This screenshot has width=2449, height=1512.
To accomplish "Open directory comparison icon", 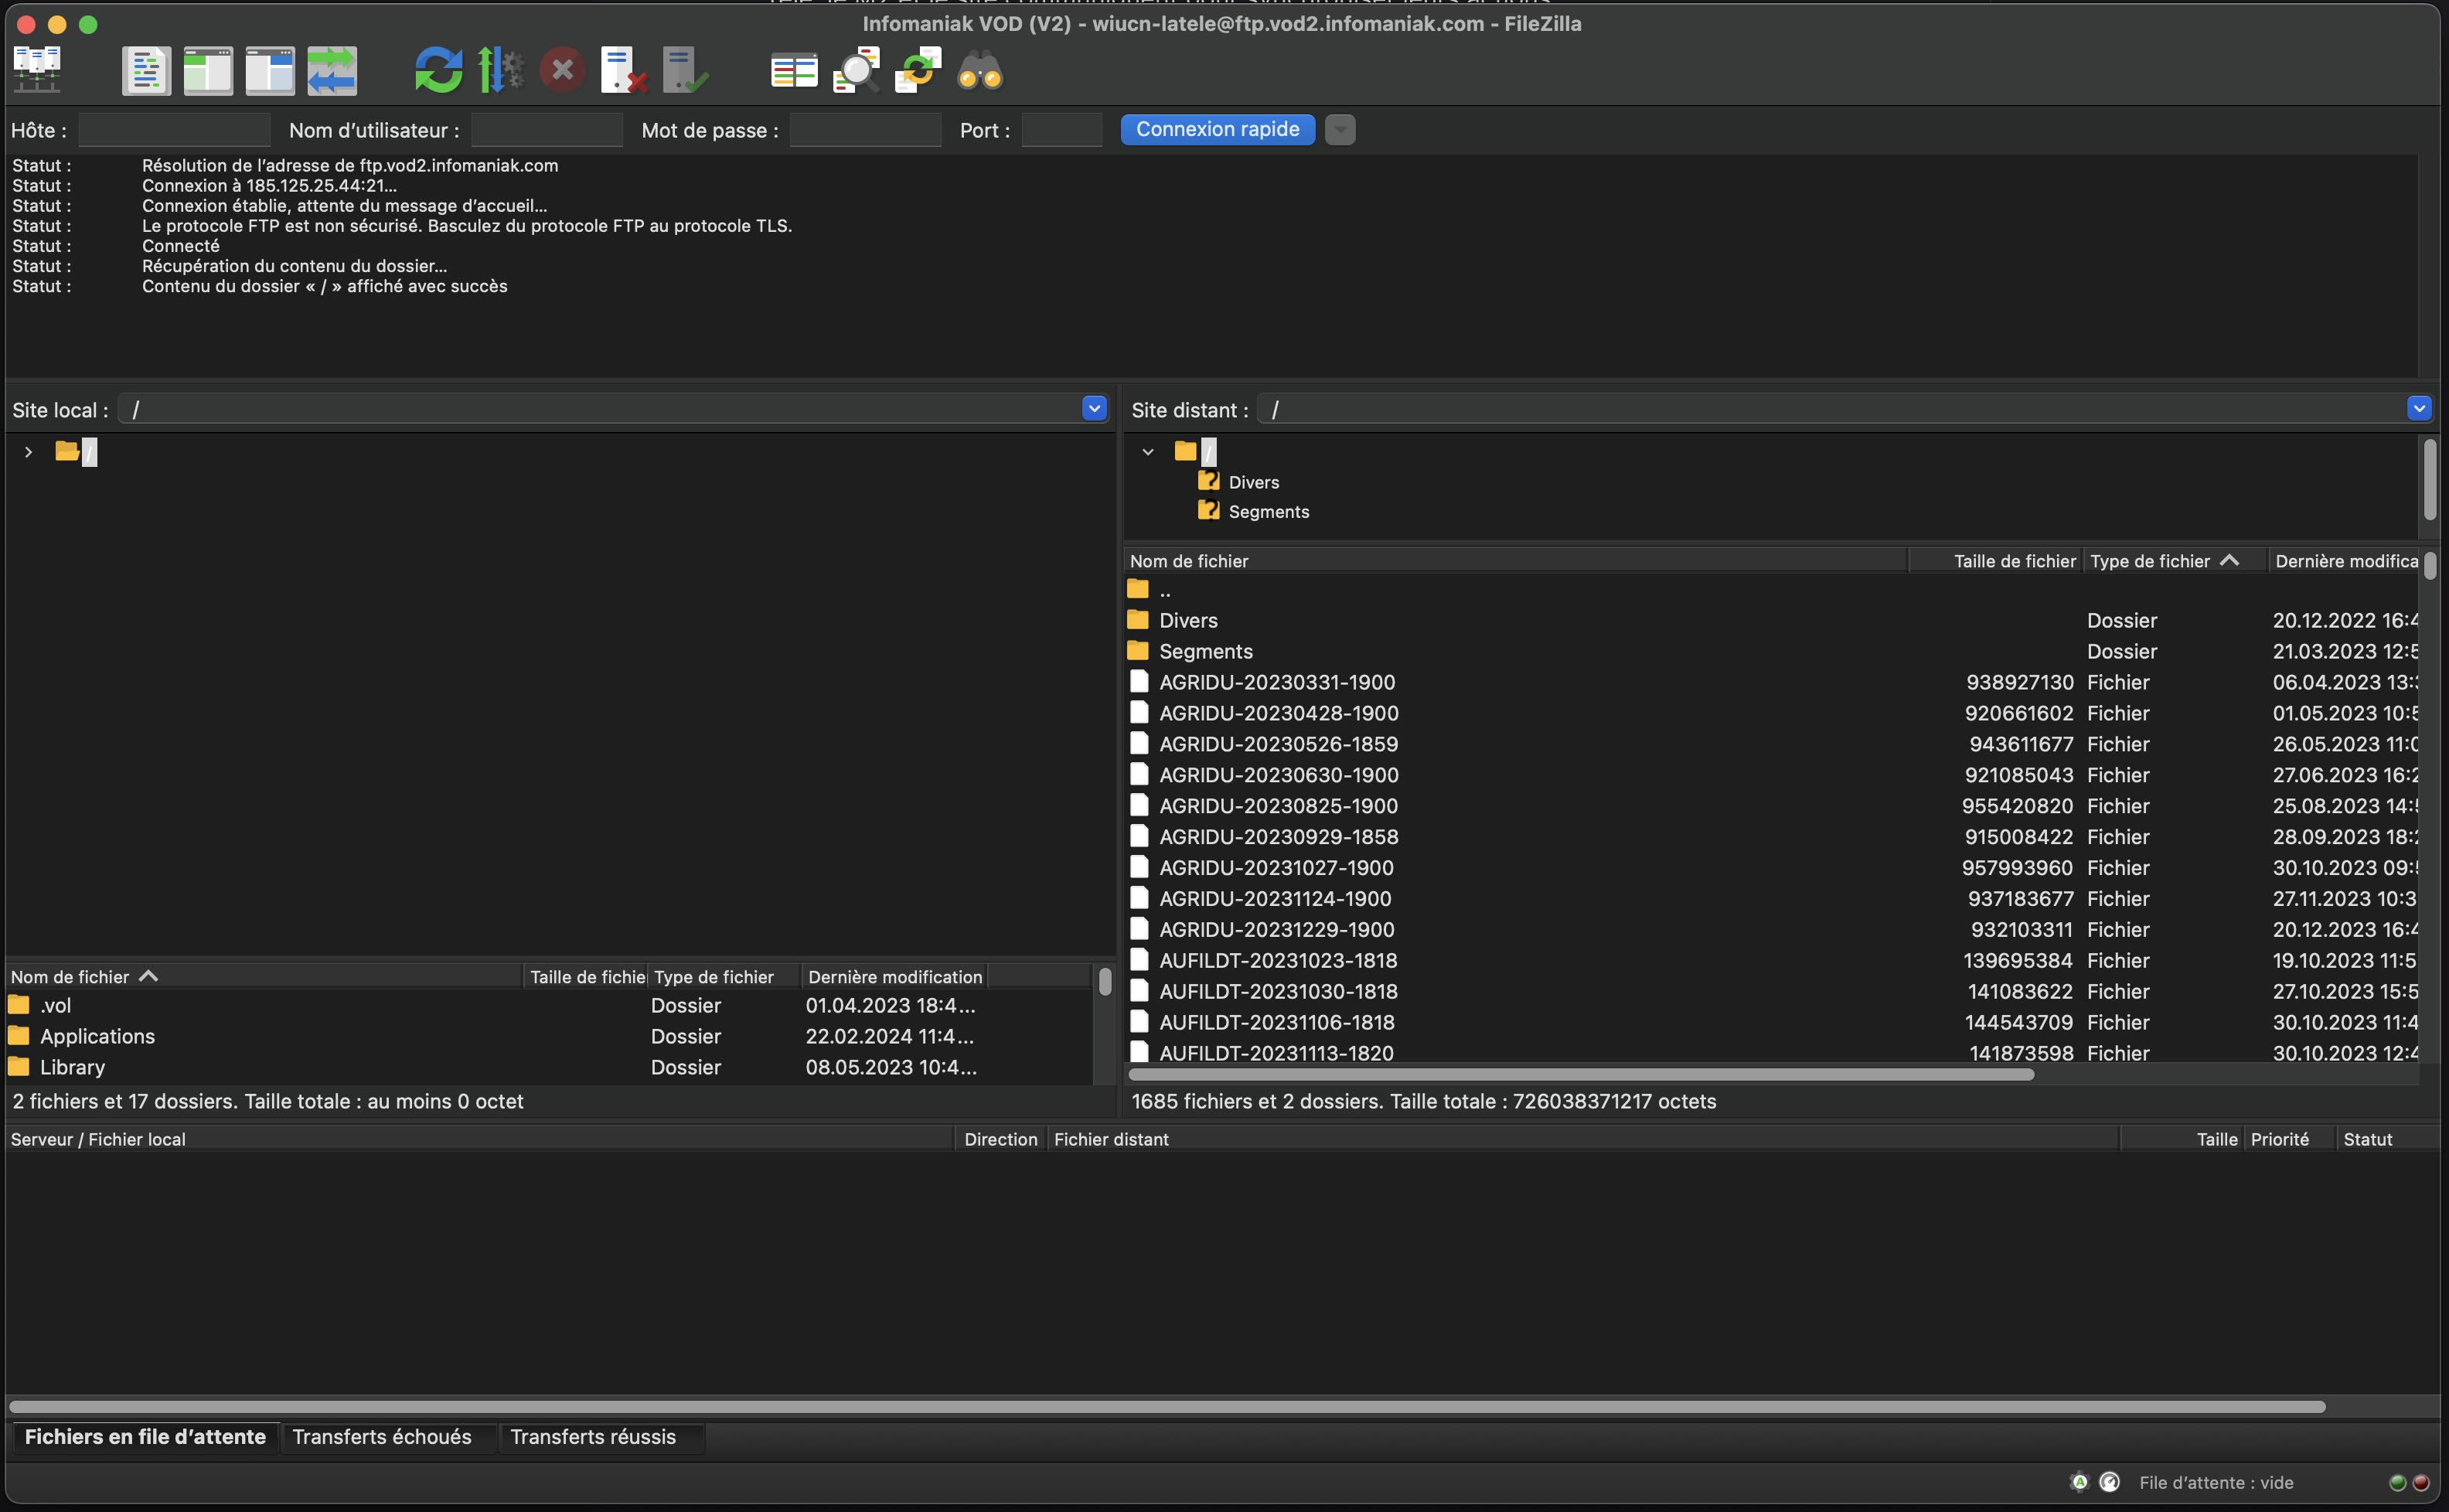I will [x=794, y=71].
